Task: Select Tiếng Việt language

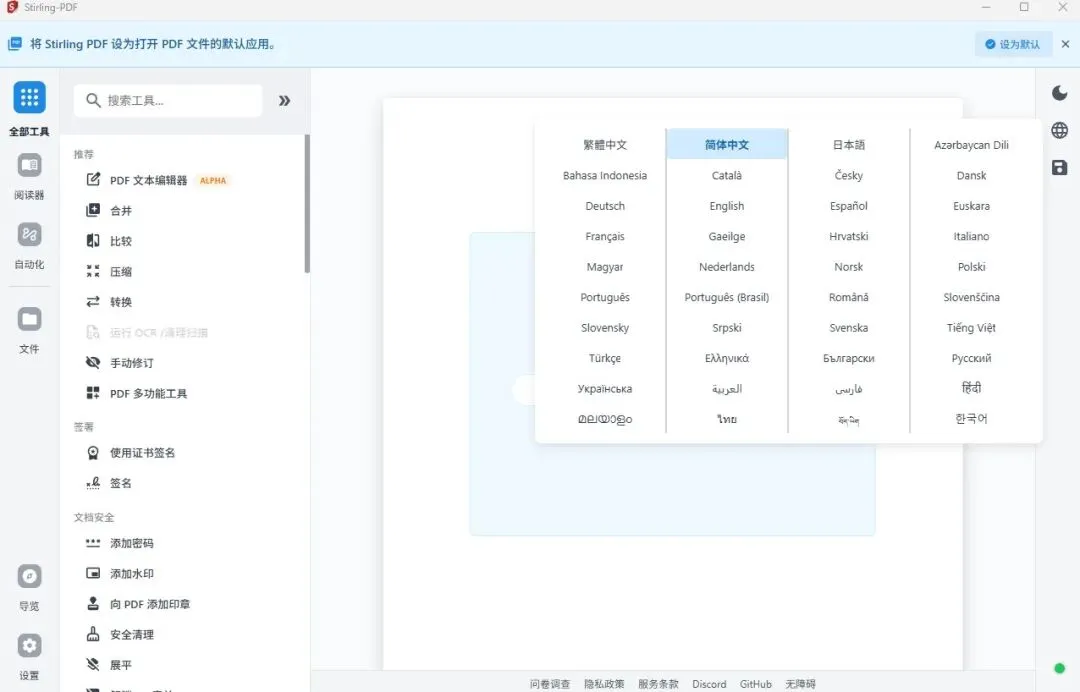Action: pos(971,328)
